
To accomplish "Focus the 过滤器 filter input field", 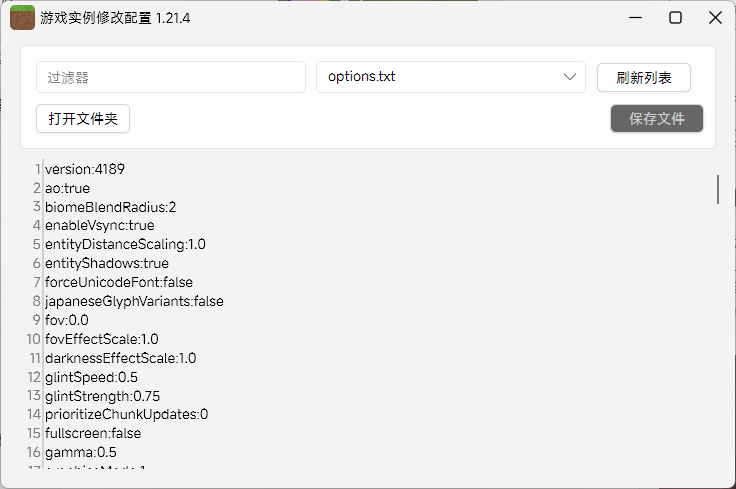I will coord(171,77).
